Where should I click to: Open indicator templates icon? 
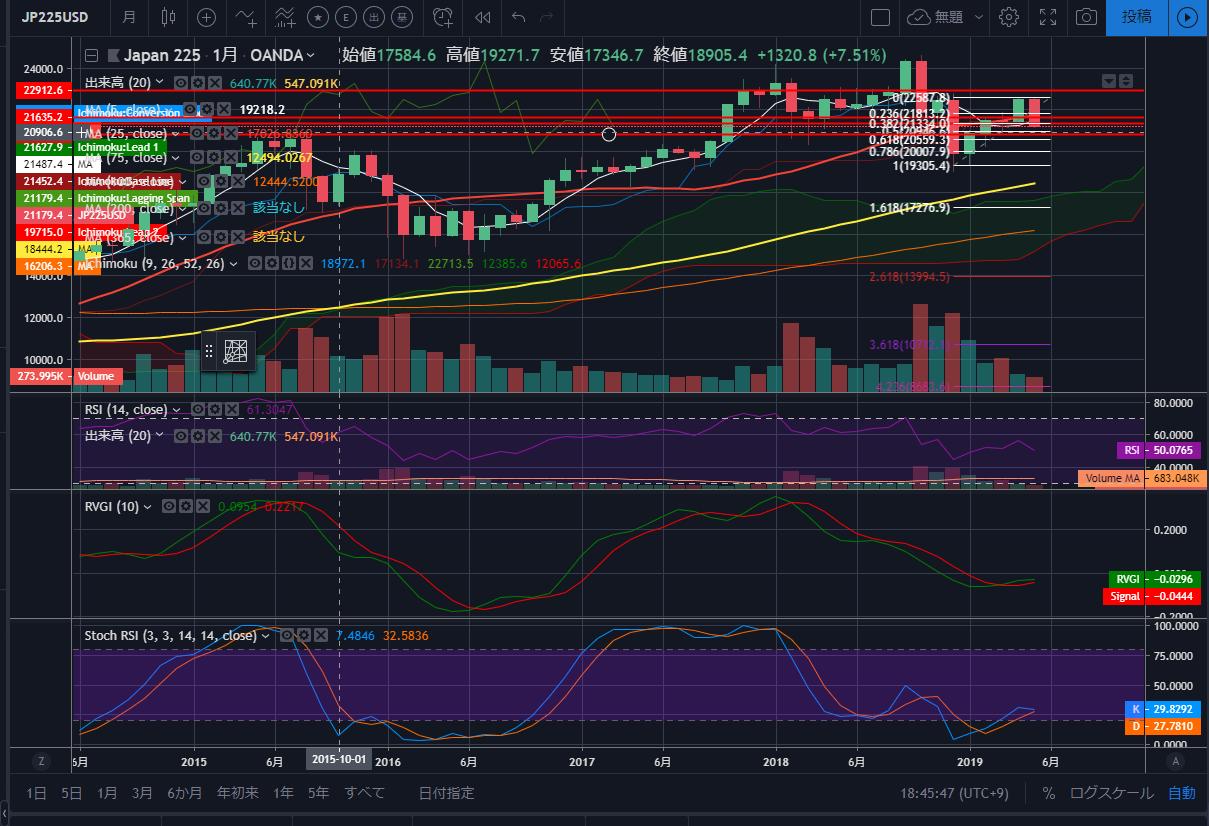(285, 17)
